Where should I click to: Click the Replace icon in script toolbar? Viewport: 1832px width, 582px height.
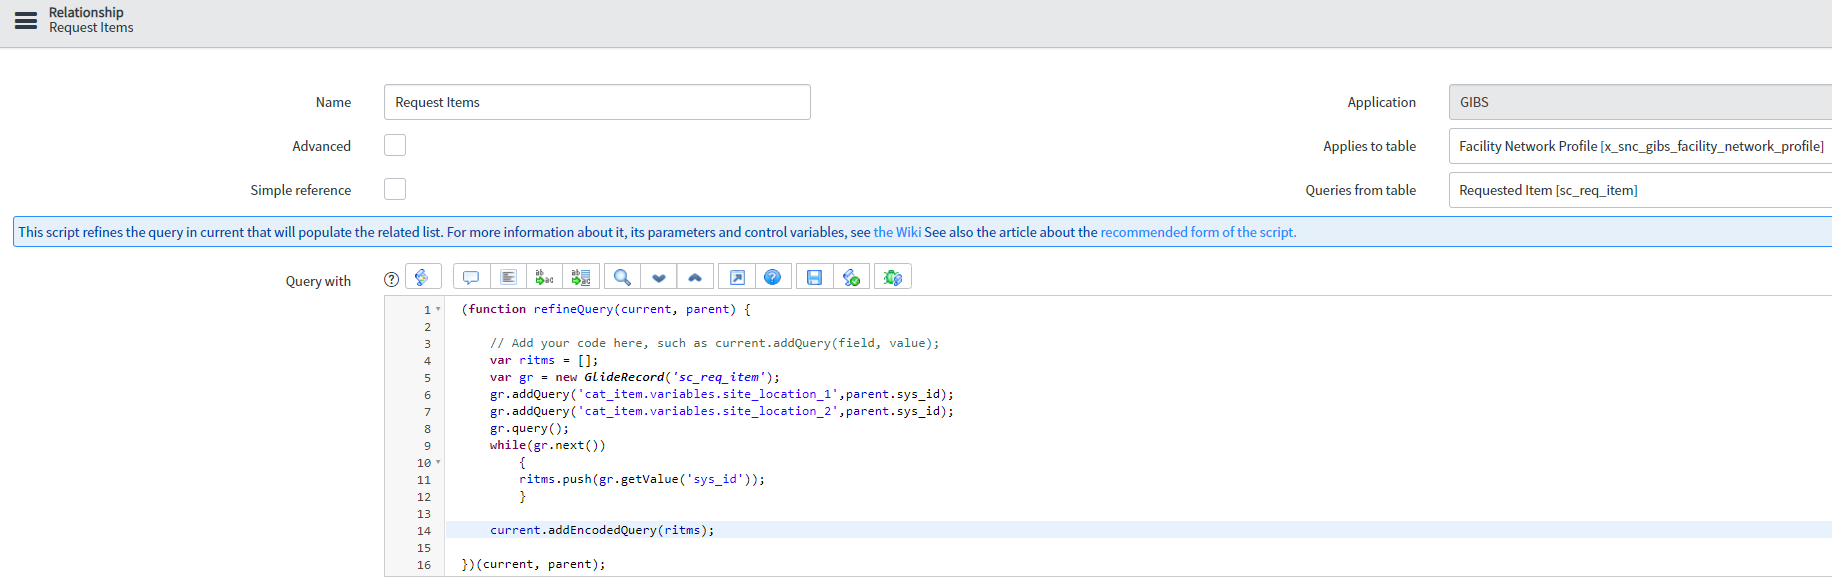(x=544, y=277)
